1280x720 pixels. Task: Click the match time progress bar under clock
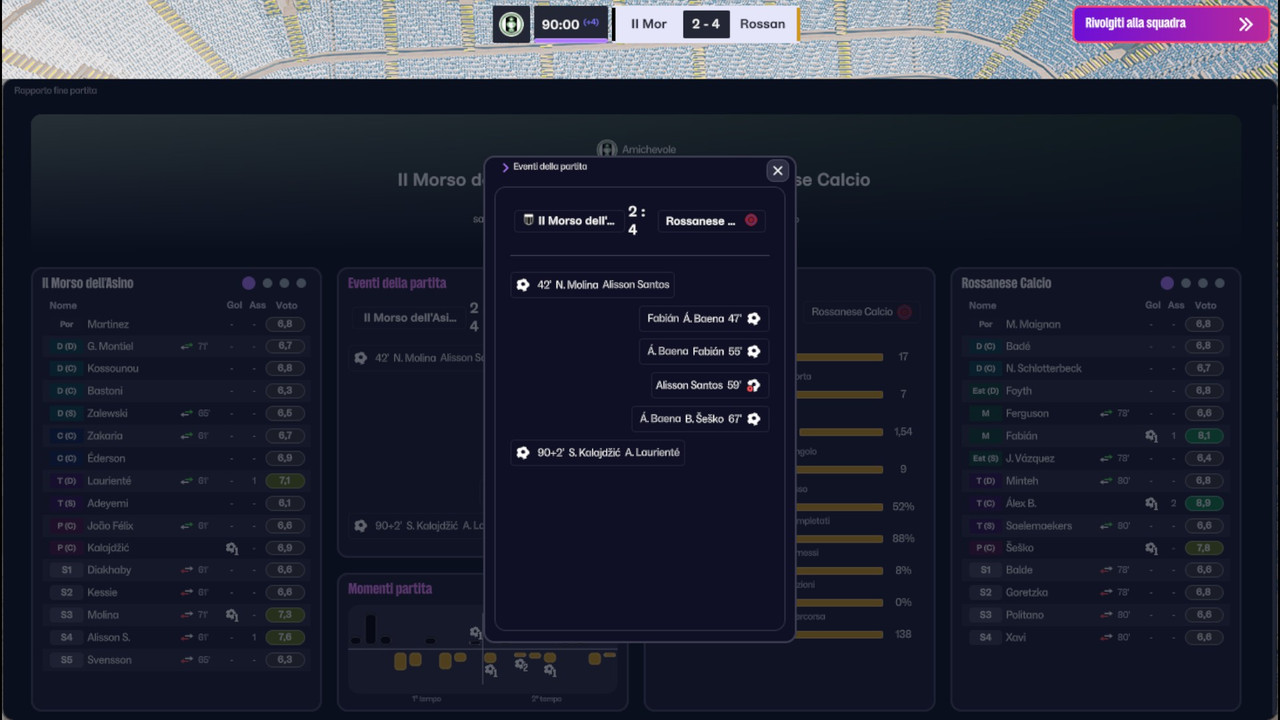571,41
